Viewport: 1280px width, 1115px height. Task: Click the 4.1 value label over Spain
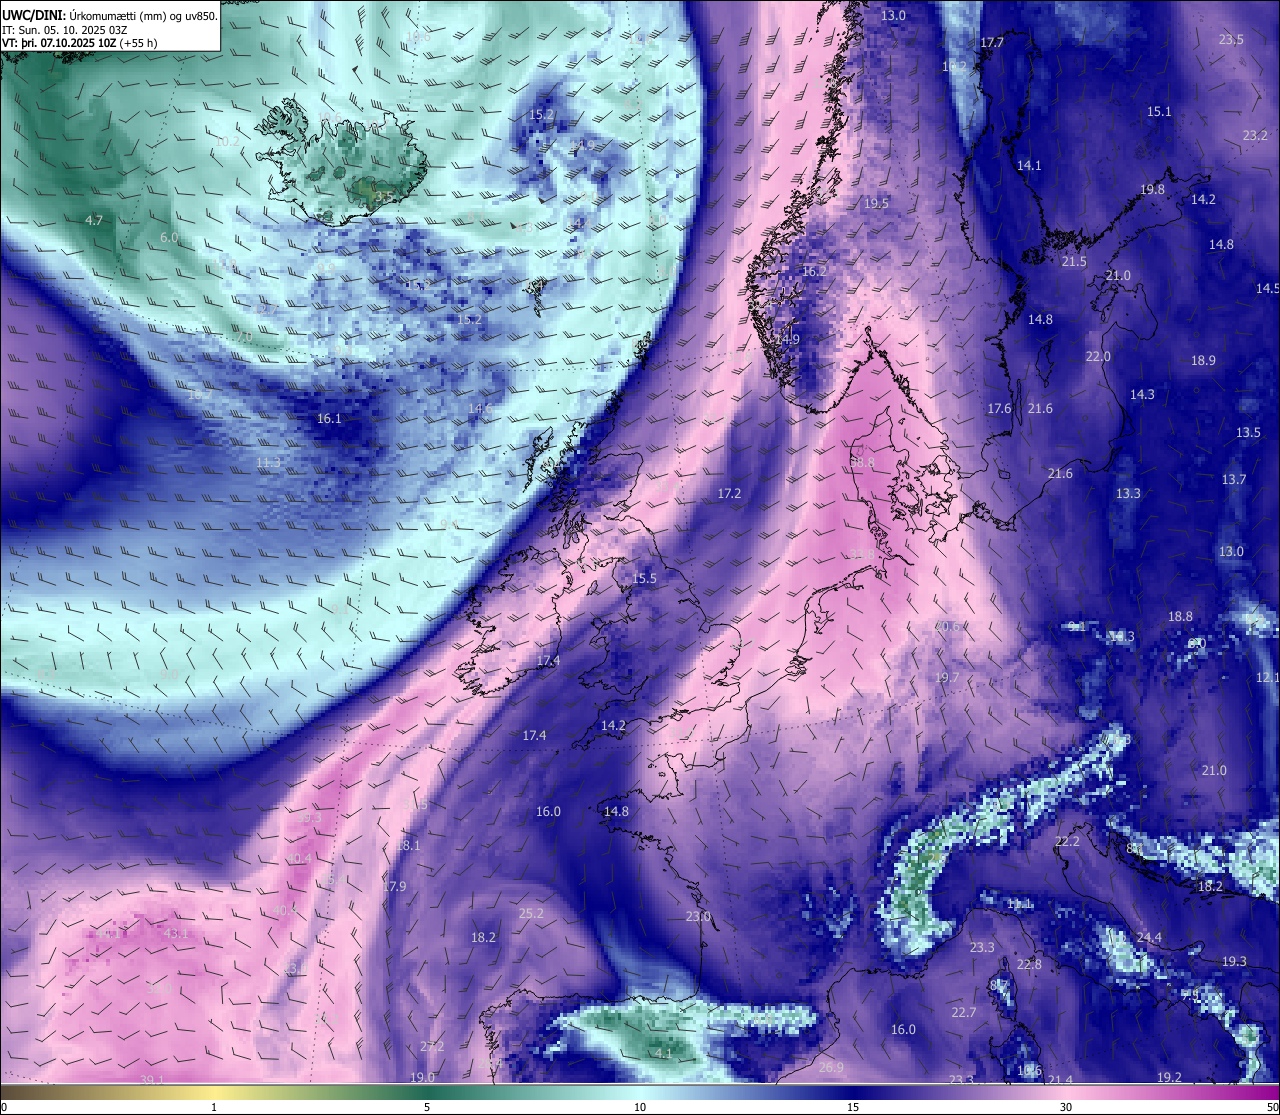tap(664, 1053)
